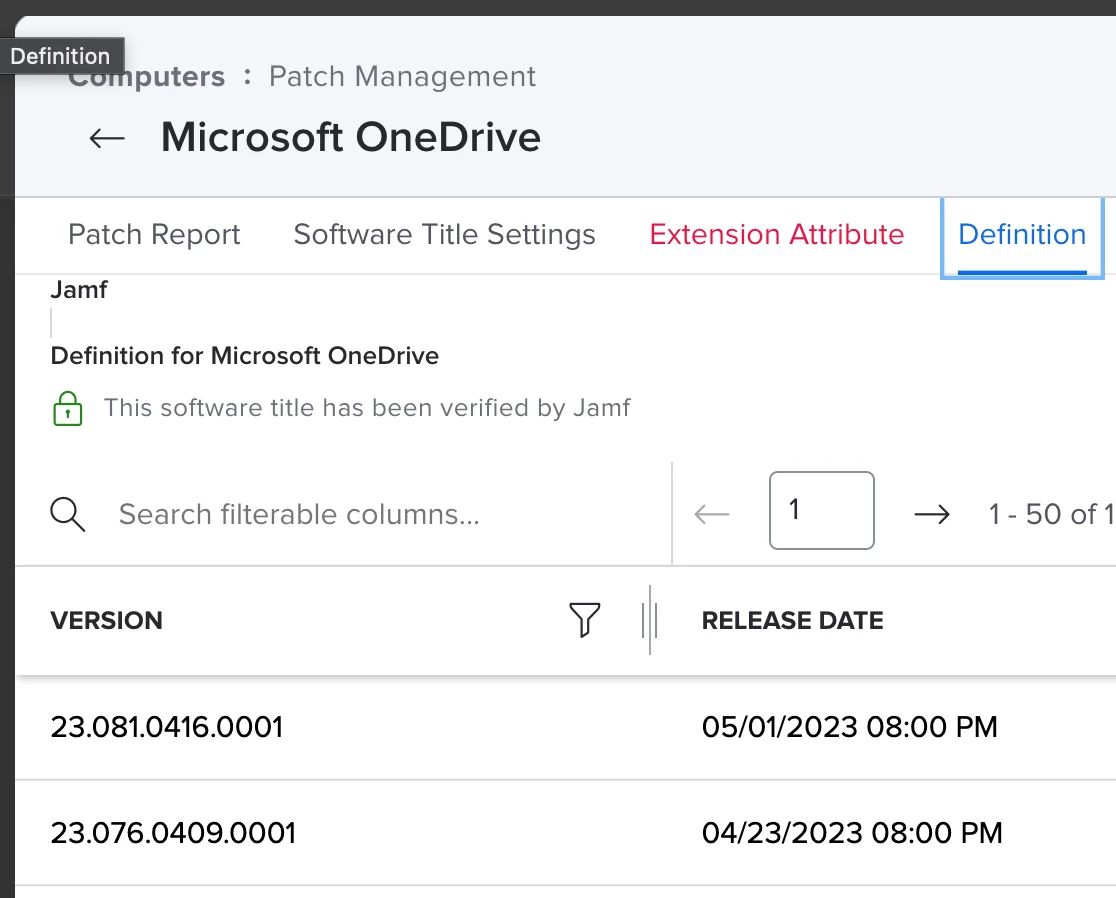
Task: Click the 'verified by Jamf' message
Action: 367,408
